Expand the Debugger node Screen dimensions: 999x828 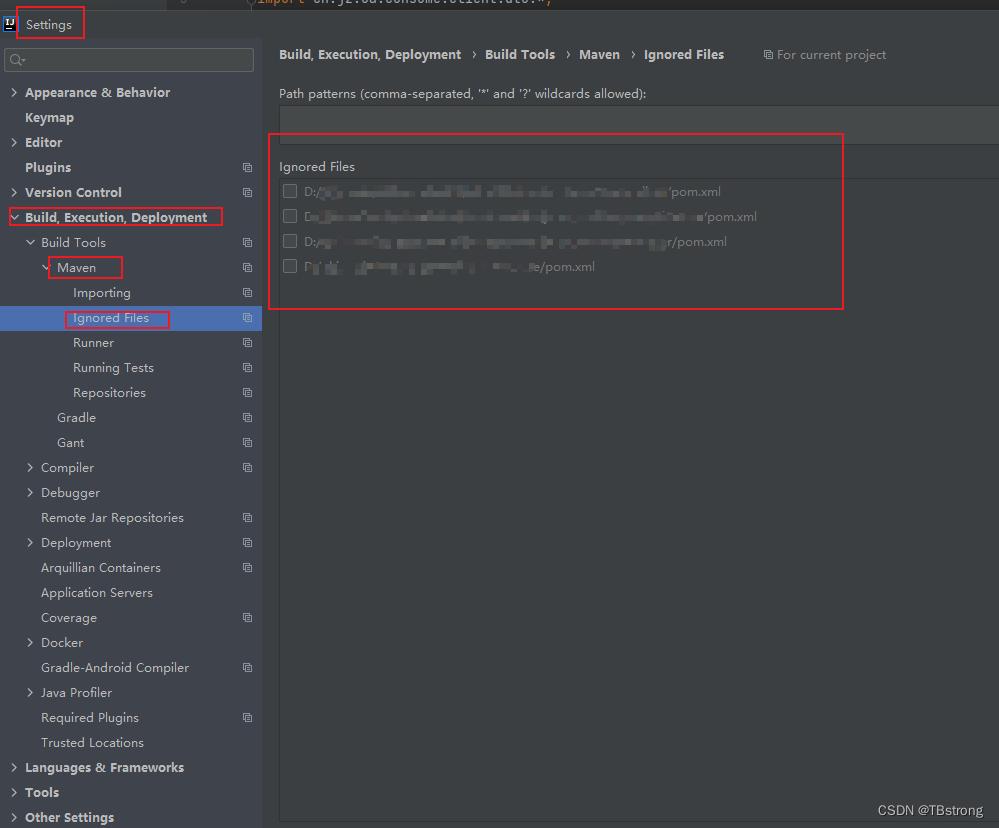click(x=30, y=492)
